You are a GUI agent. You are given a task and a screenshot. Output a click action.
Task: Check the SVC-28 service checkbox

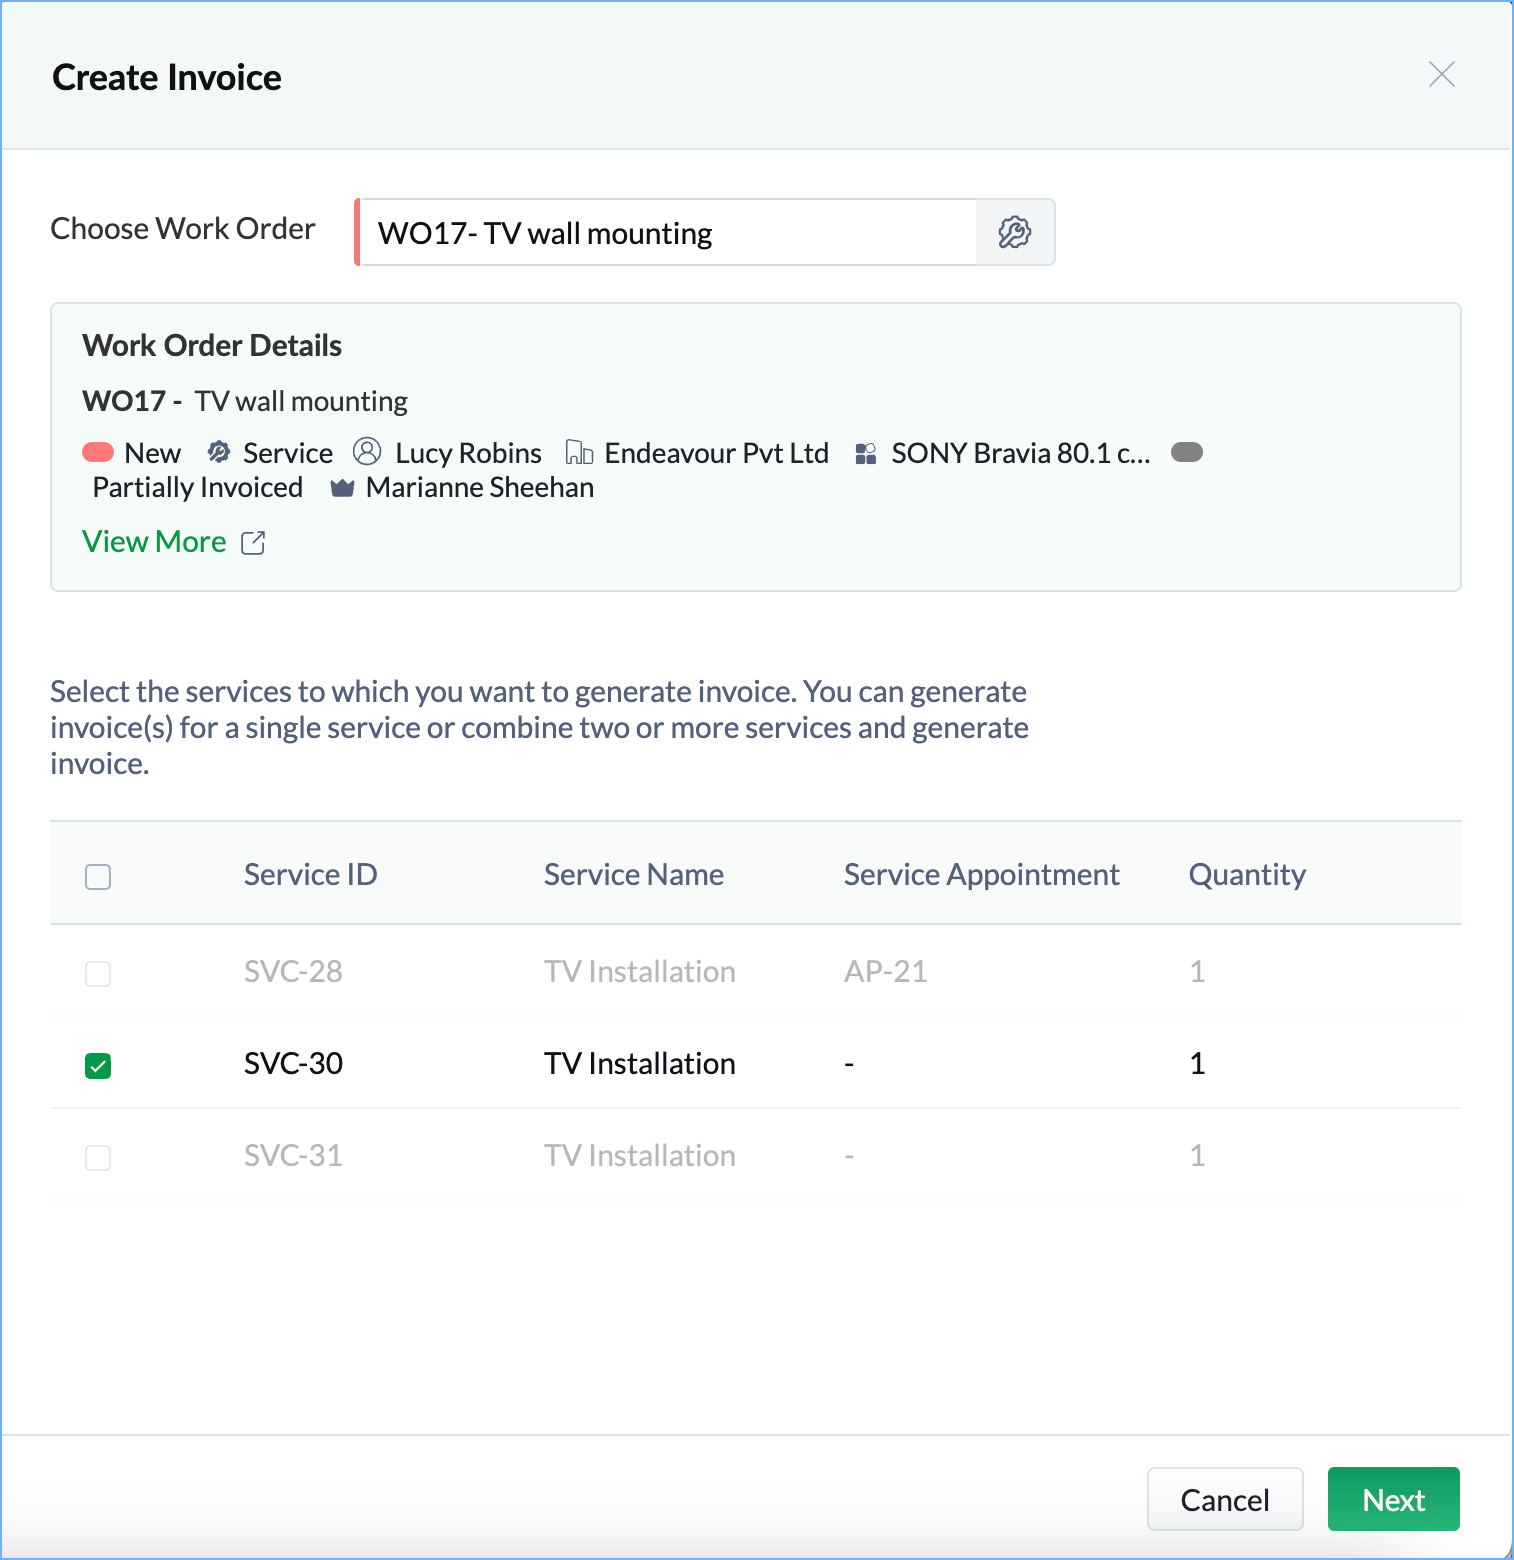(x=98, y=974)
